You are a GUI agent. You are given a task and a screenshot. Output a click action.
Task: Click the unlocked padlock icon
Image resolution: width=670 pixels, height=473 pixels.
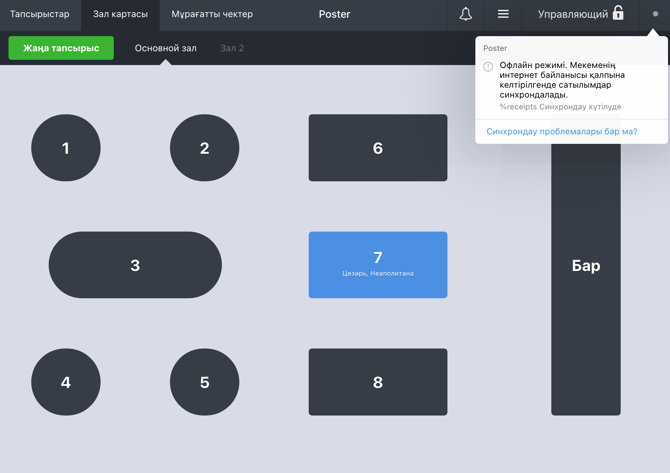click(x=618, y=13)
